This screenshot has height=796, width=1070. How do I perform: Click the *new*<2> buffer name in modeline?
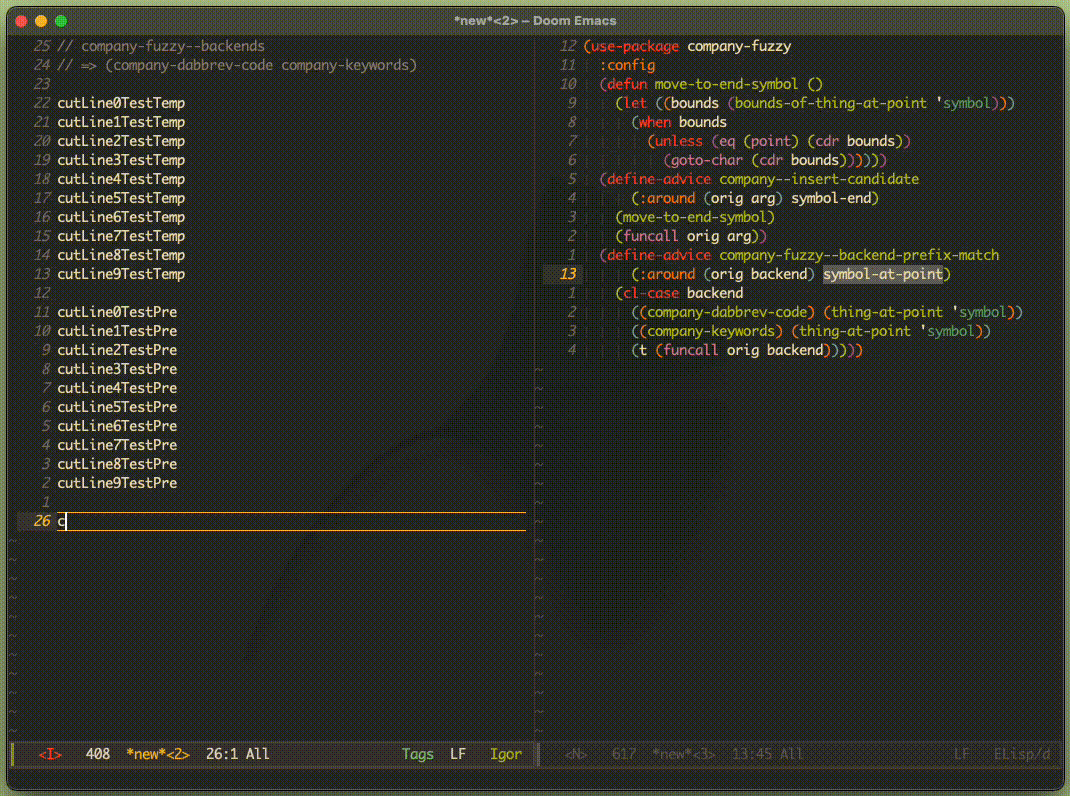tap(158, 754)
